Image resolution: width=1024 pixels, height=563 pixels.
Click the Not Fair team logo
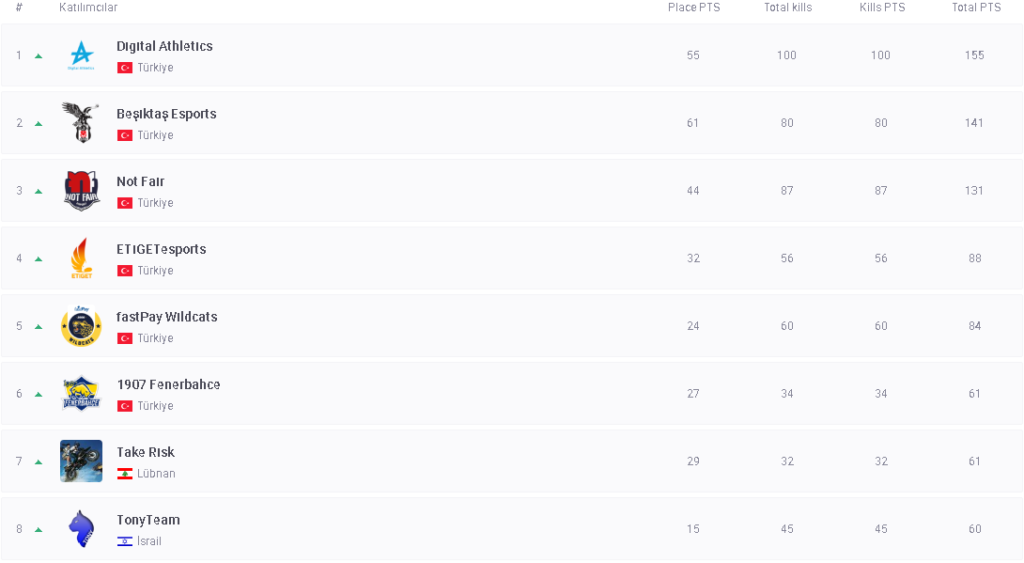coord(81,190)
